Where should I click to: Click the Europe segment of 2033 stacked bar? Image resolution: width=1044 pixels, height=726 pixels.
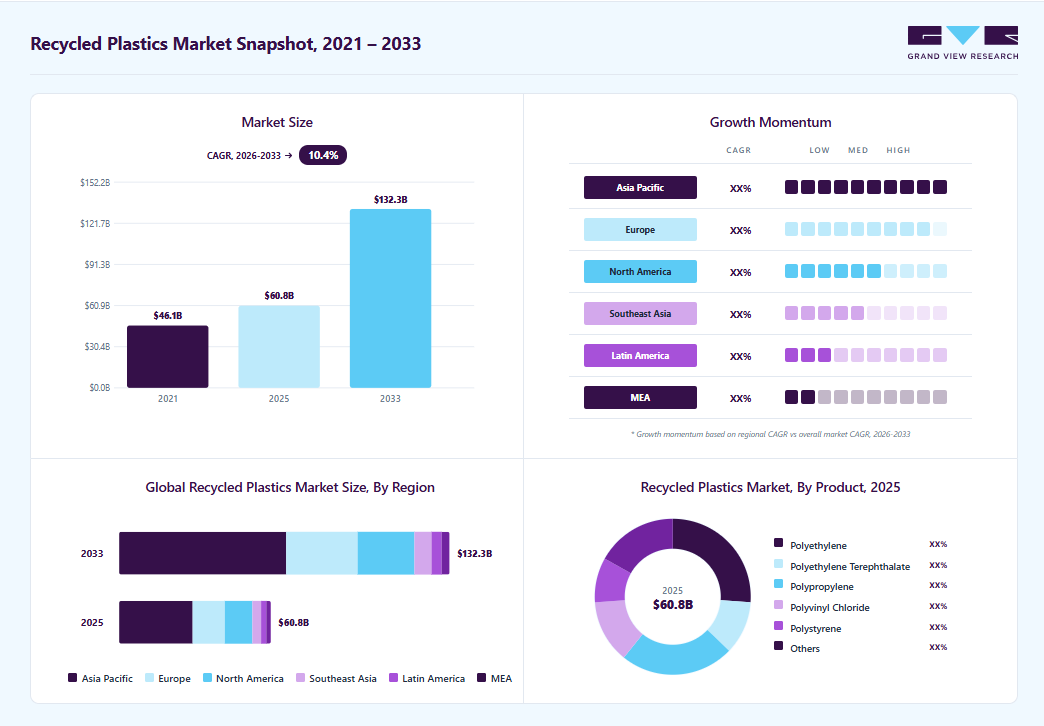pyautogui.click(x=322, y=553)
